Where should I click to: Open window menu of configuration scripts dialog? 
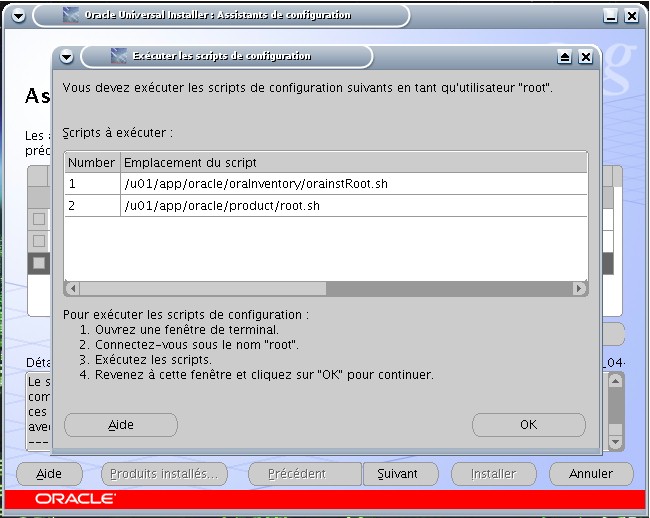pos(66,57)
